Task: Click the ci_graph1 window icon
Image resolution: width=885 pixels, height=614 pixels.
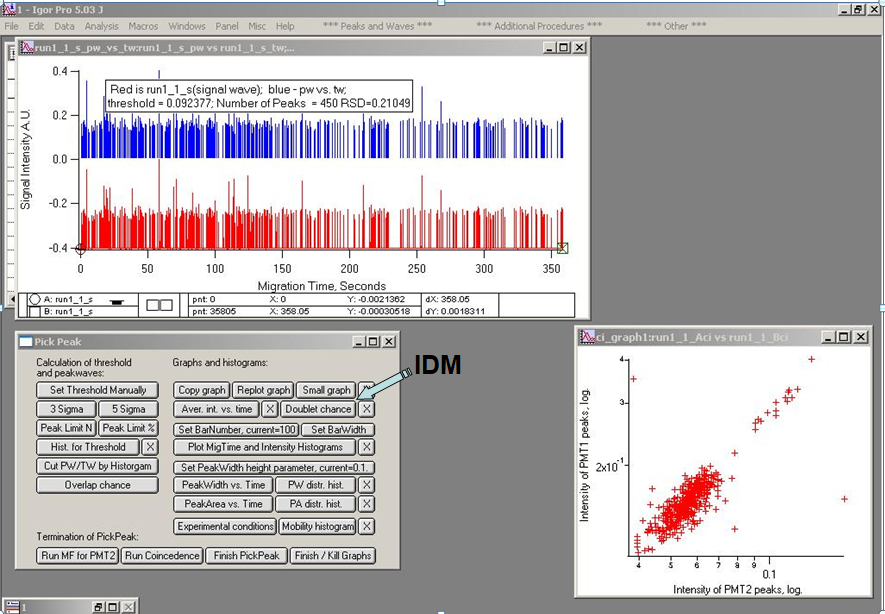Action: click(588, 337)
